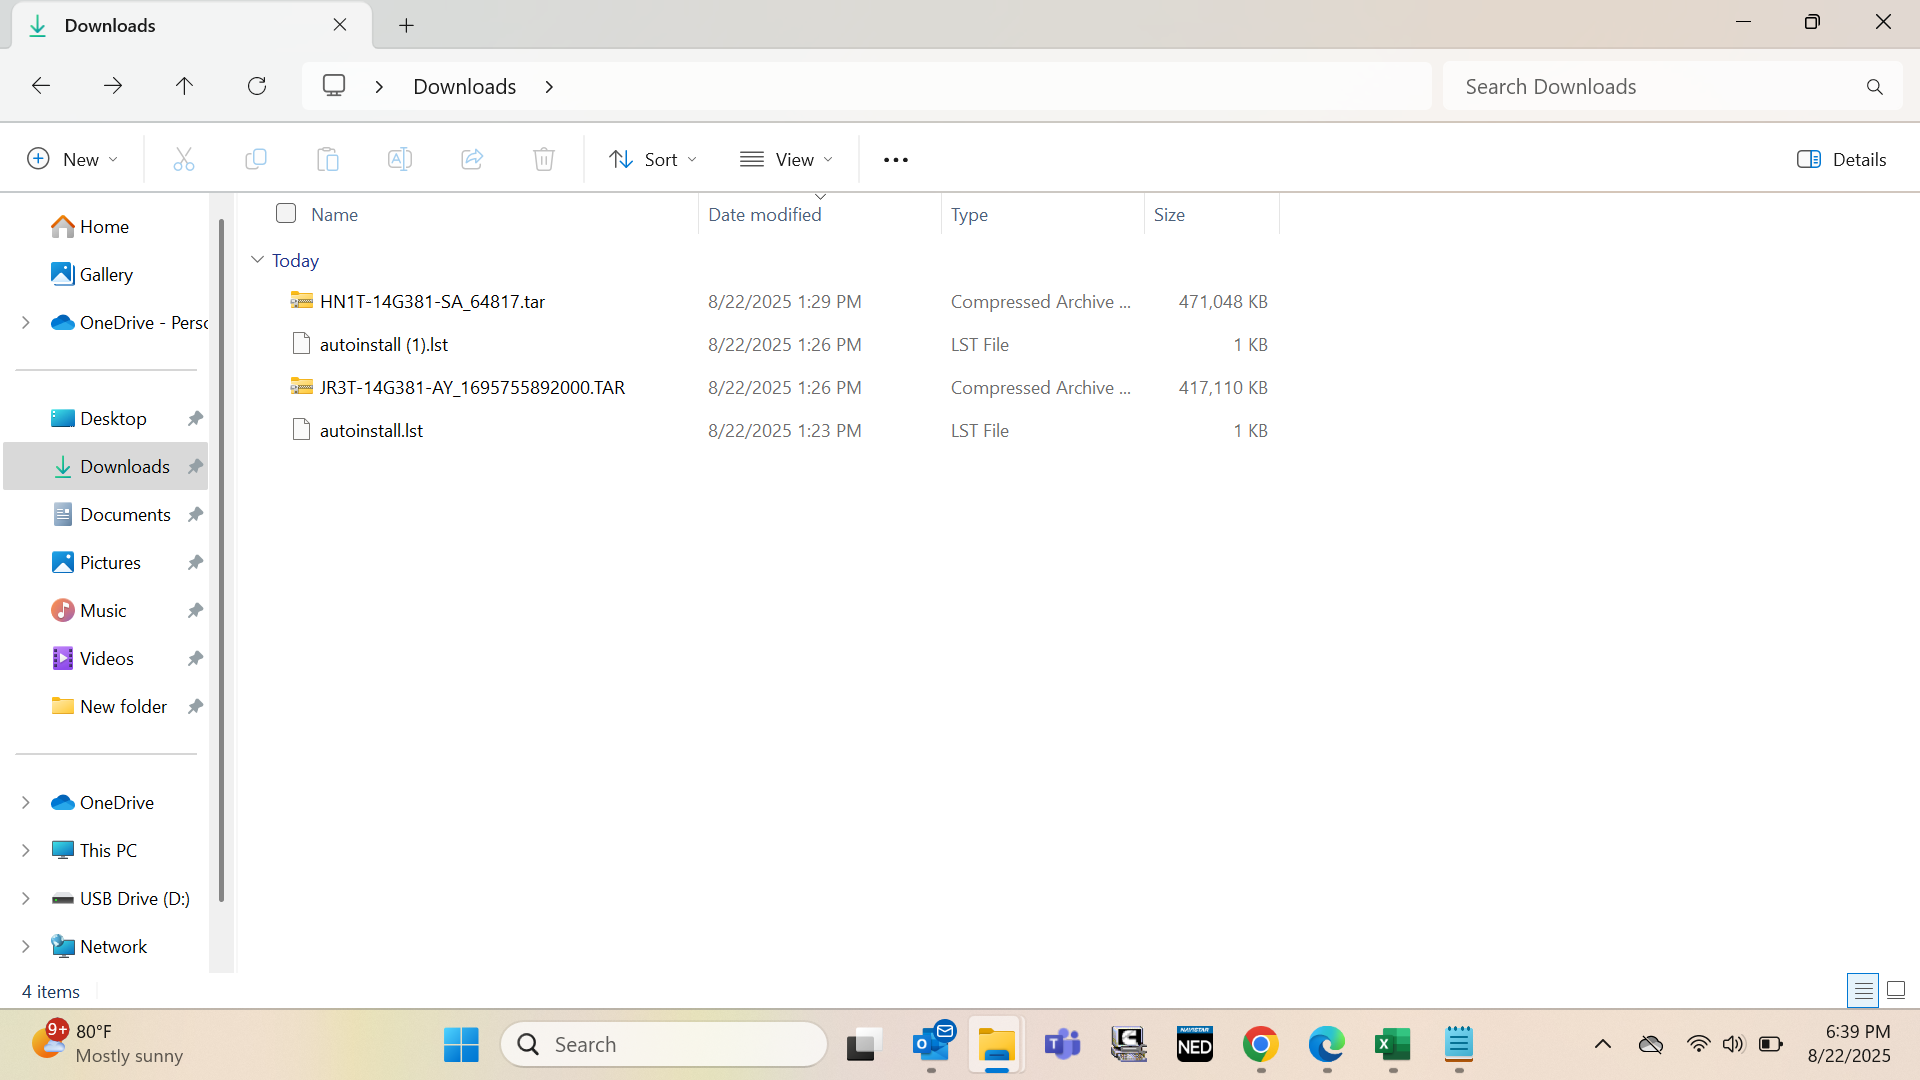
Task: Add a new tab
Action: point(406,26)
